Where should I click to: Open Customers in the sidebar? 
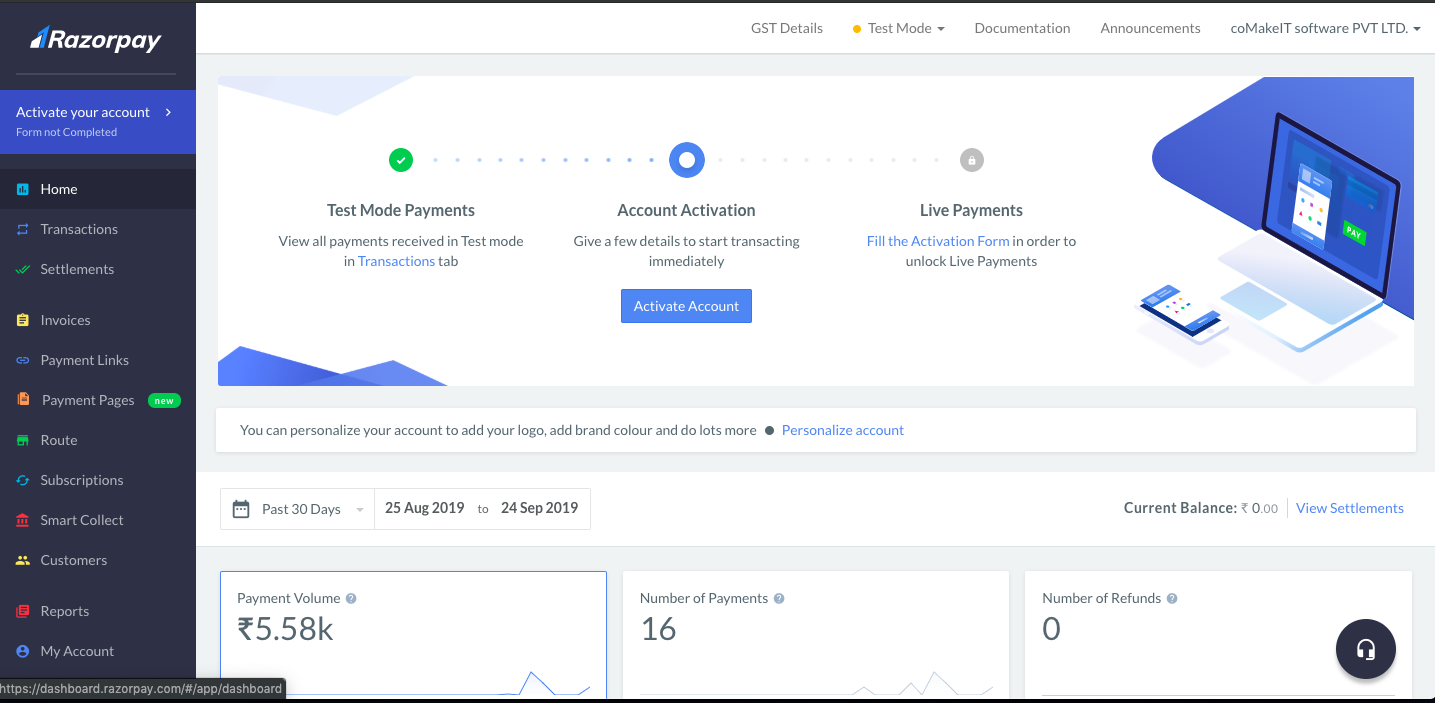[73, 560]
